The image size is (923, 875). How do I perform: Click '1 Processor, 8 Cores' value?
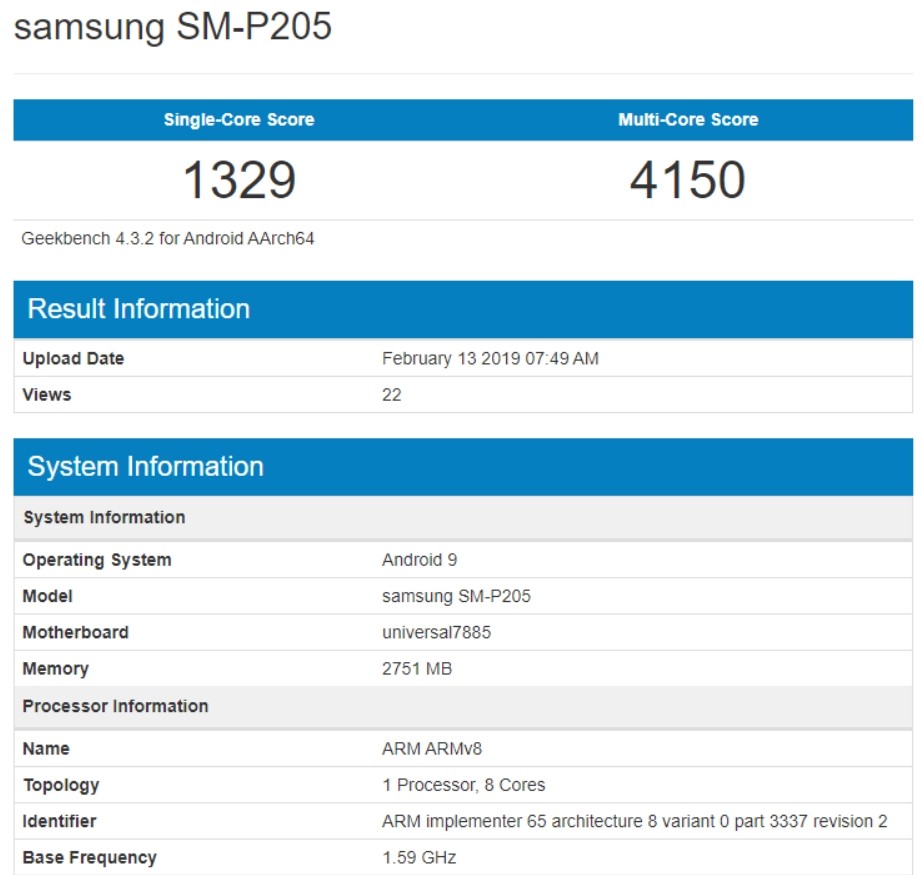[464, 785]
